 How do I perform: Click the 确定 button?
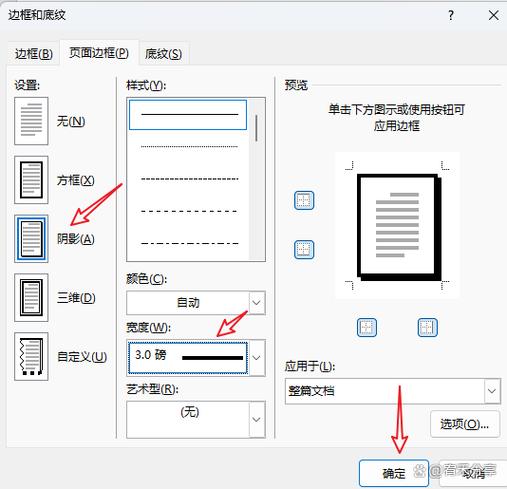coord(394,474)
